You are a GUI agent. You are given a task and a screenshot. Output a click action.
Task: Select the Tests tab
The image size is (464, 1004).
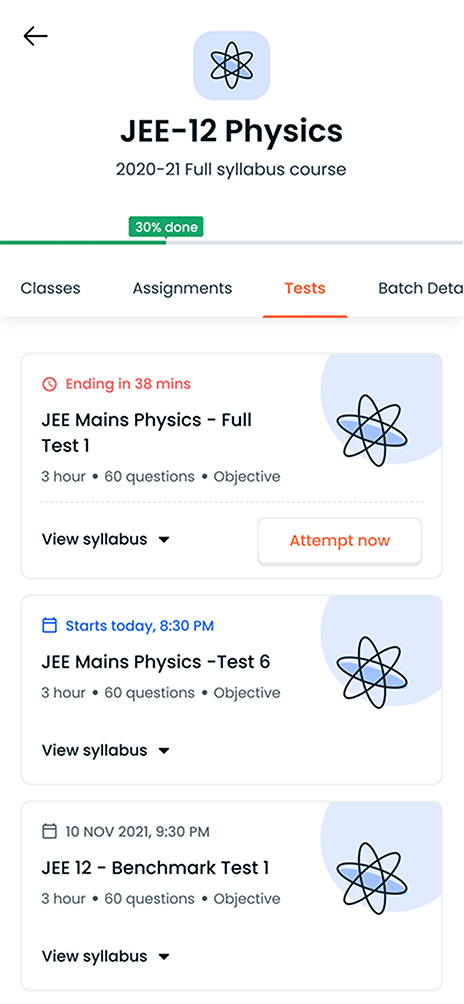tap(305, 288)
